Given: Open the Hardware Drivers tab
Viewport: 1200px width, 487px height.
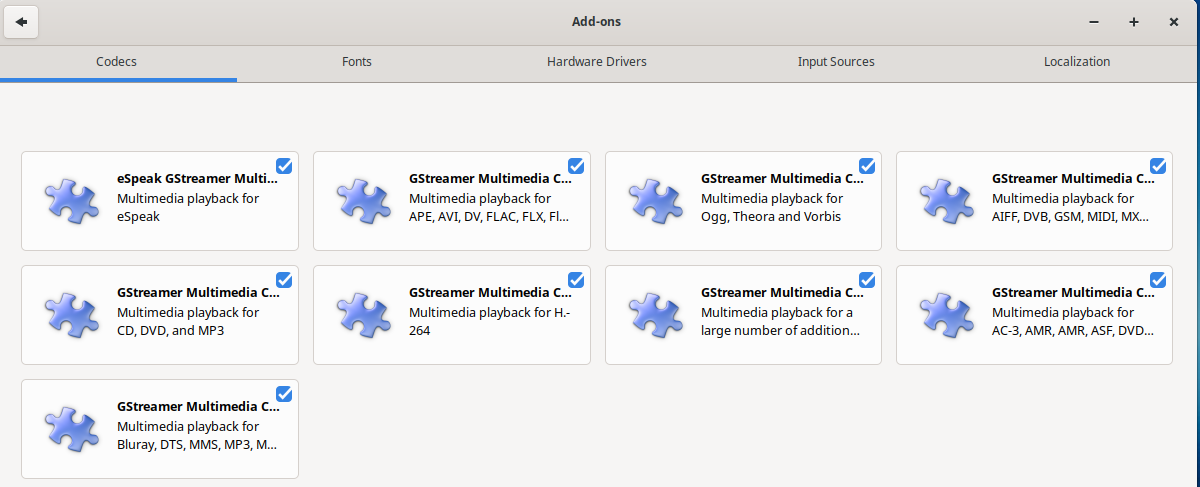Looking at the screenshot, I should click(x=597, y=62).
